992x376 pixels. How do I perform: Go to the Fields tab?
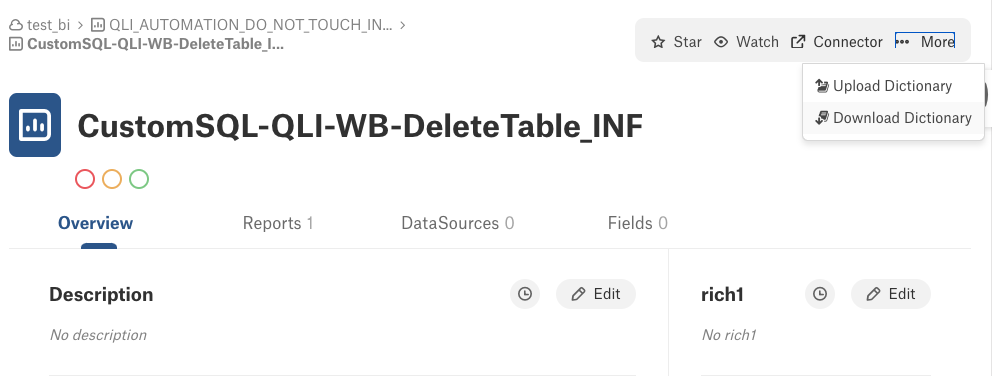638,223
